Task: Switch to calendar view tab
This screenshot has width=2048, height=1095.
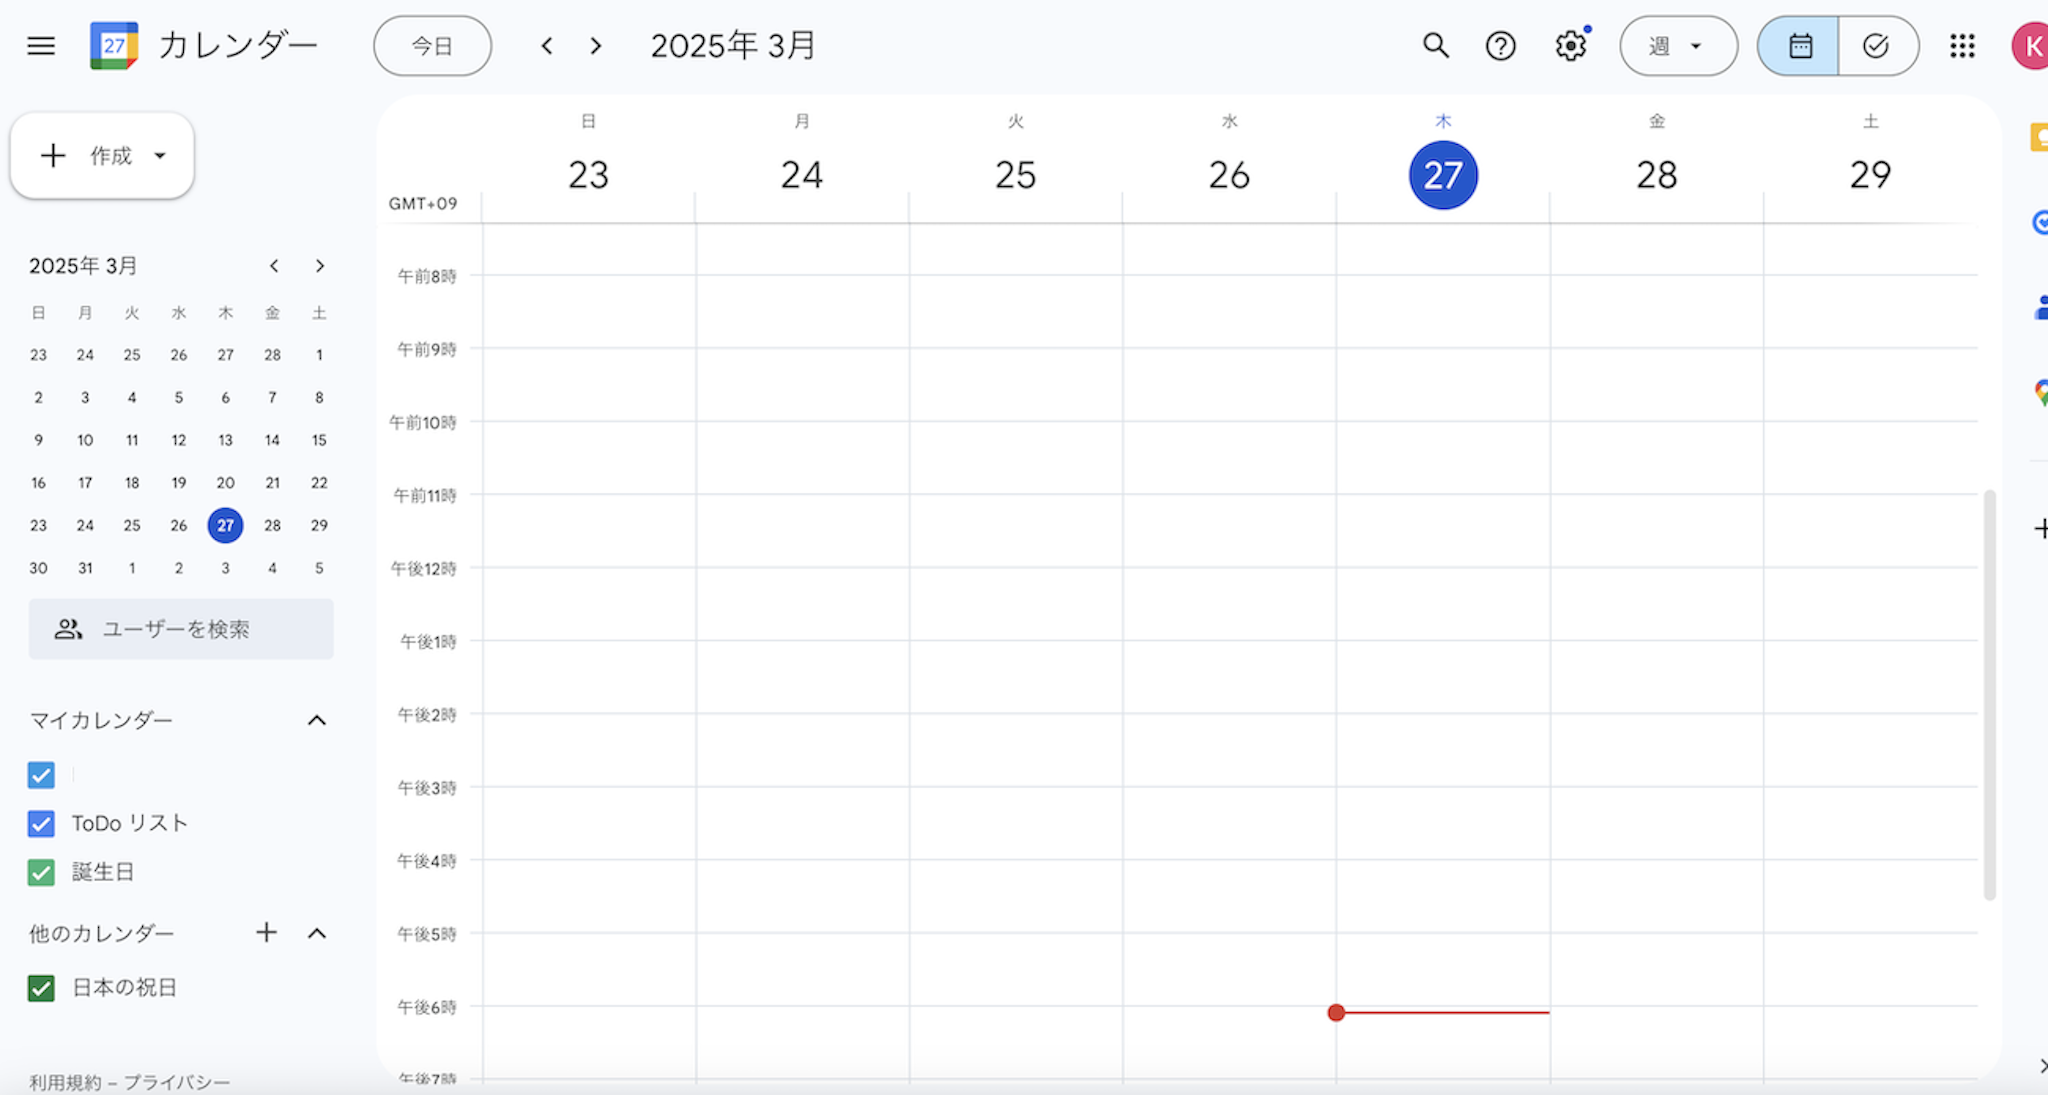Action: point(1799,46)
